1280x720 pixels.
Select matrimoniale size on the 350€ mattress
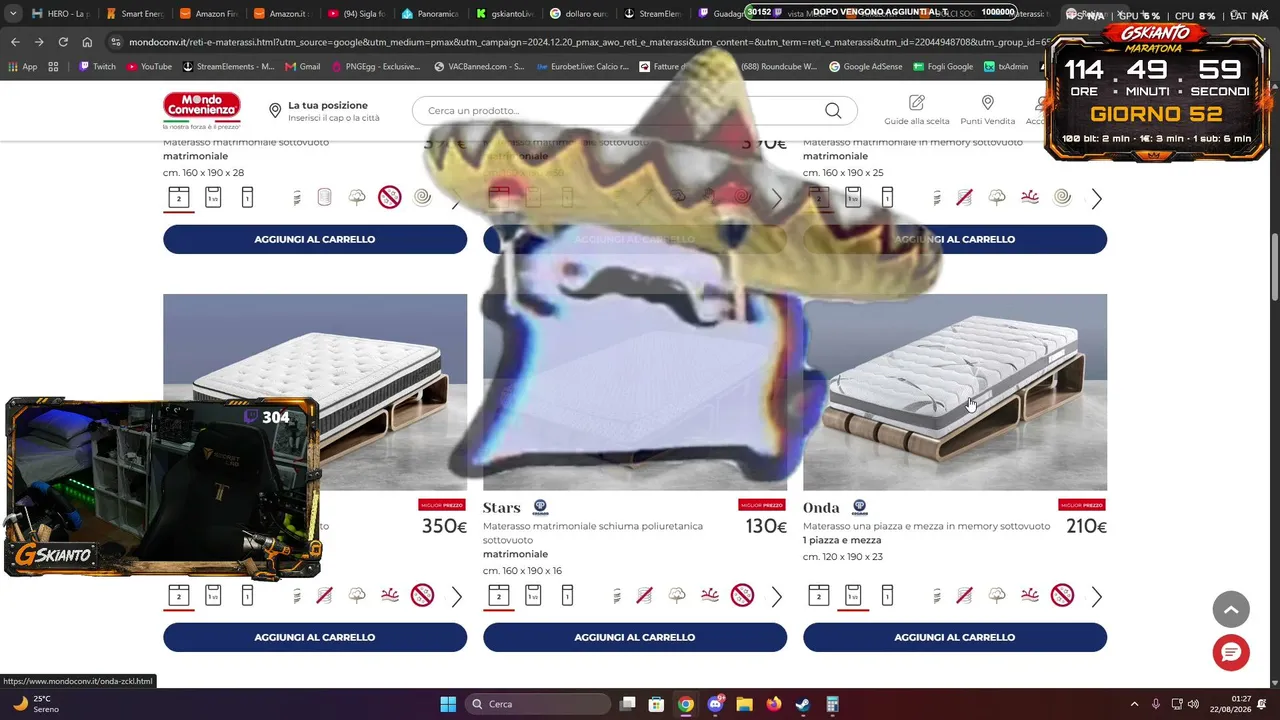[179, 596]
